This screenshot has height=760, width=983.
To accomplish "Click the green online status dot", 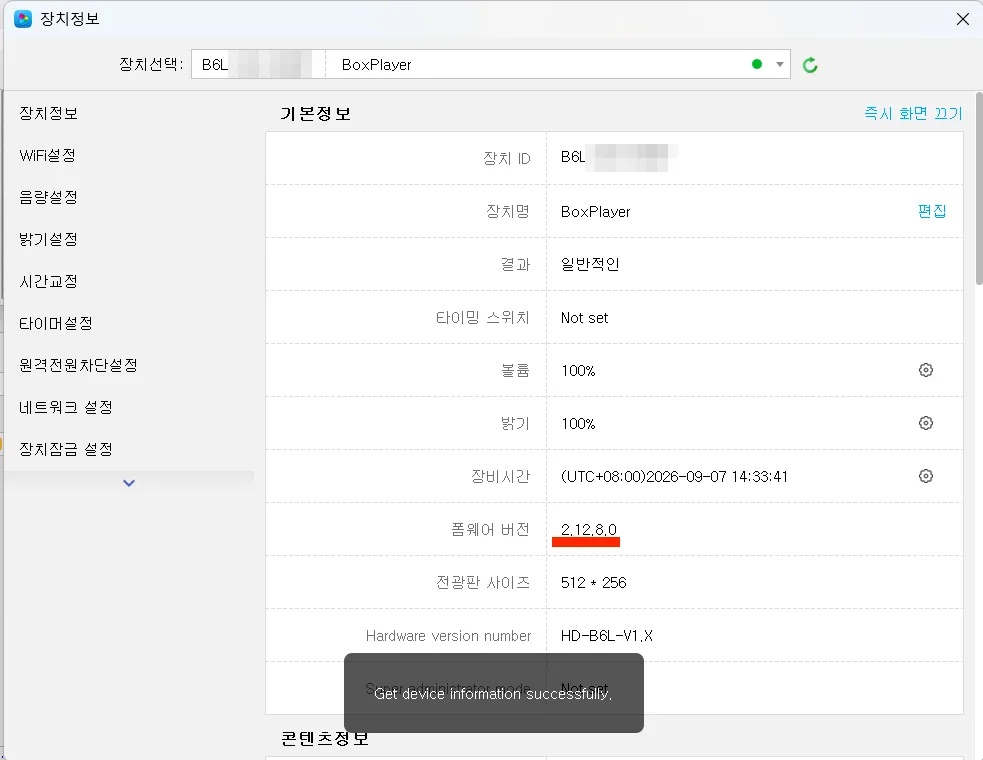I will coord(757,64).
